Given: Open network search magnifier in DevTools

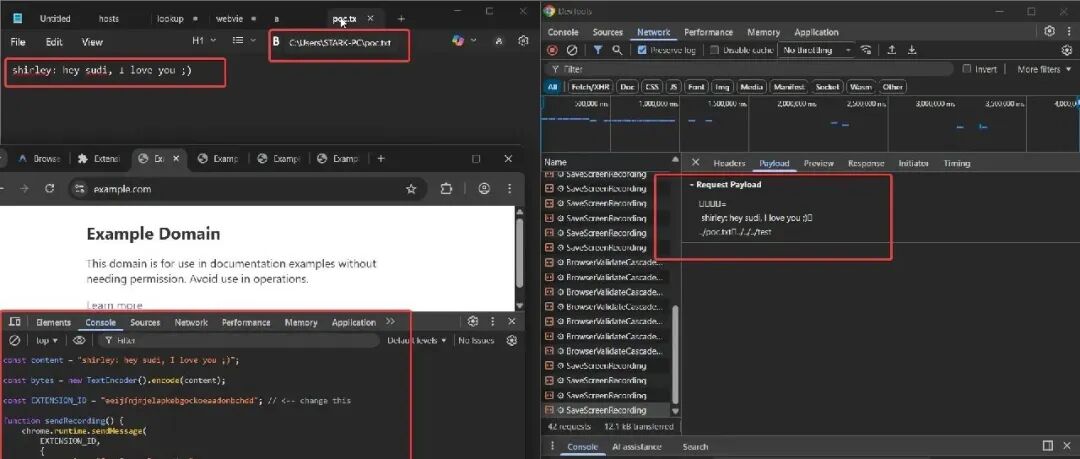Looking at the screenshot, I should [617, 50].
